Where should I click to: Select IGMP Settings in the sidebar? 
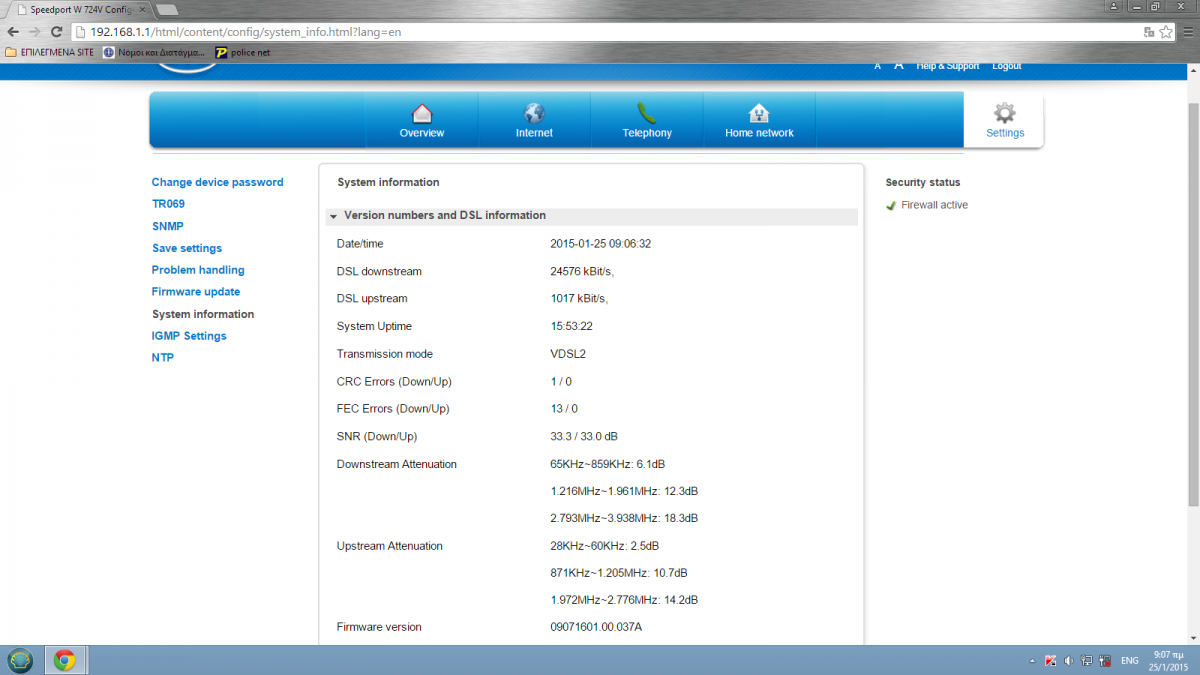pyautogui.click(x=189, y=336)
